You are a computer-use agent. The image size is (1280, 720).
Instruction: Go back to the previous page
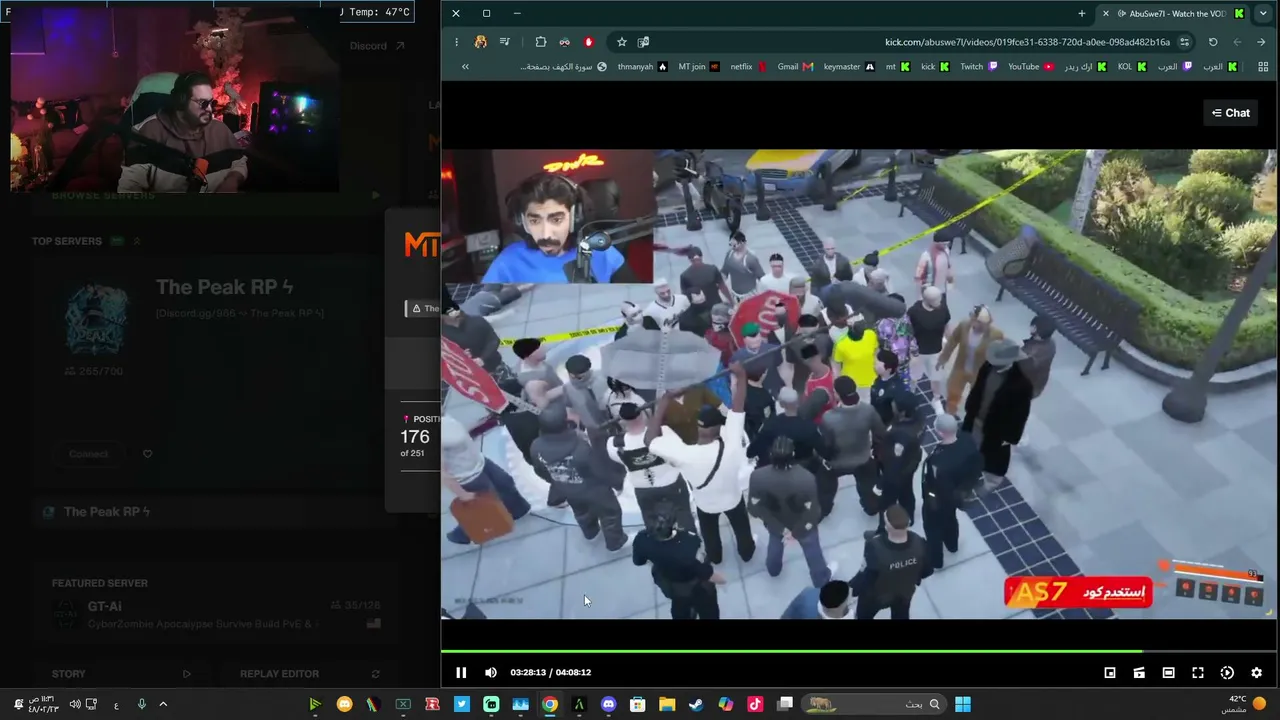coord(1261,42)
